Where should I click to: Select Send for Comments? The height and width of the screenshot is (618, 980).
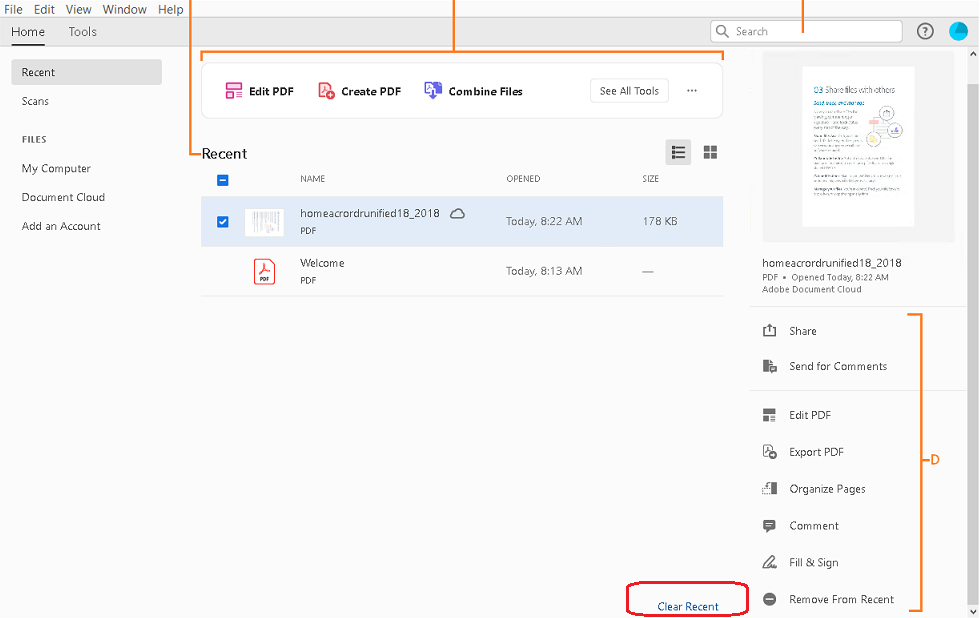click(838, 366)
